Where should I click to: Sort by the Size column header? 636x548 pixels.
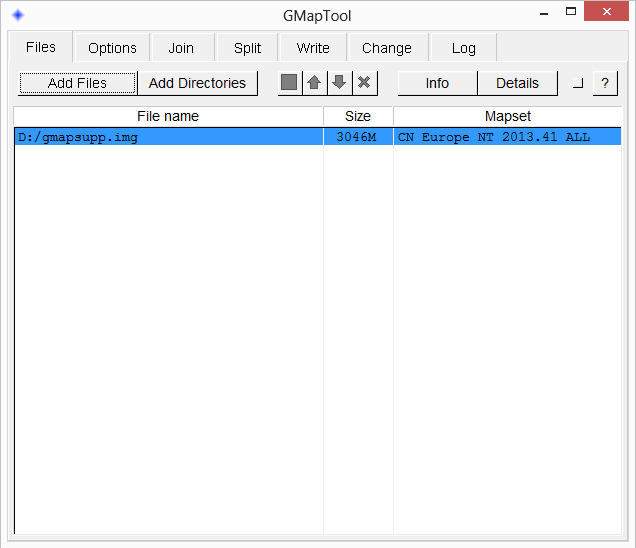click(x=358, y=116)
